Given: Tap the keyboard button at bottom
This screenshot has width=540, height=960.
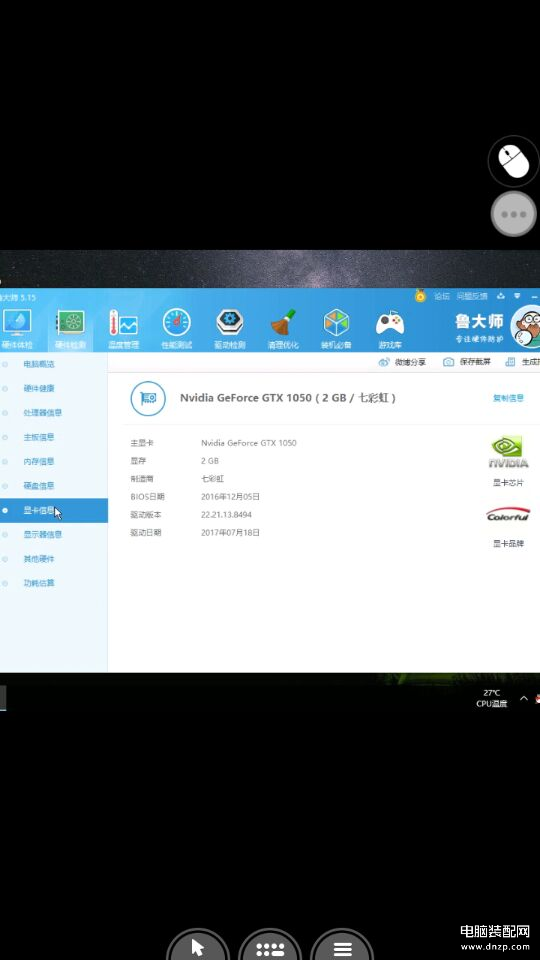Looking at the screenshot, I should (x=270, y=946).
